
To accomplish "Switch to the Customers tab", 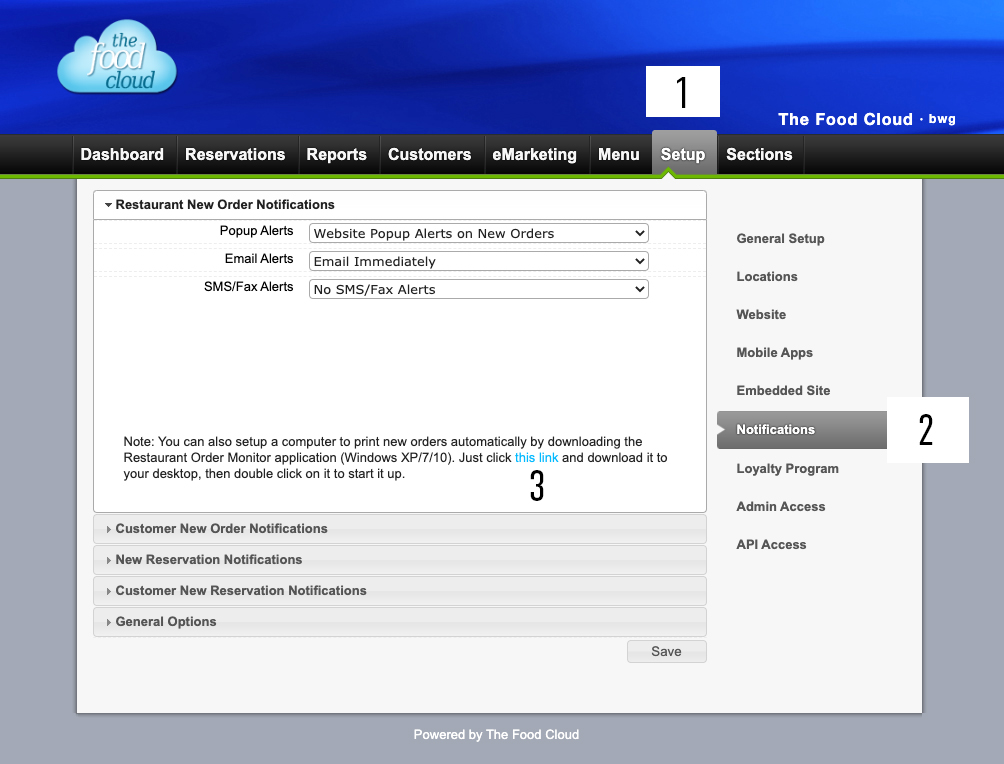I will 430,154.
